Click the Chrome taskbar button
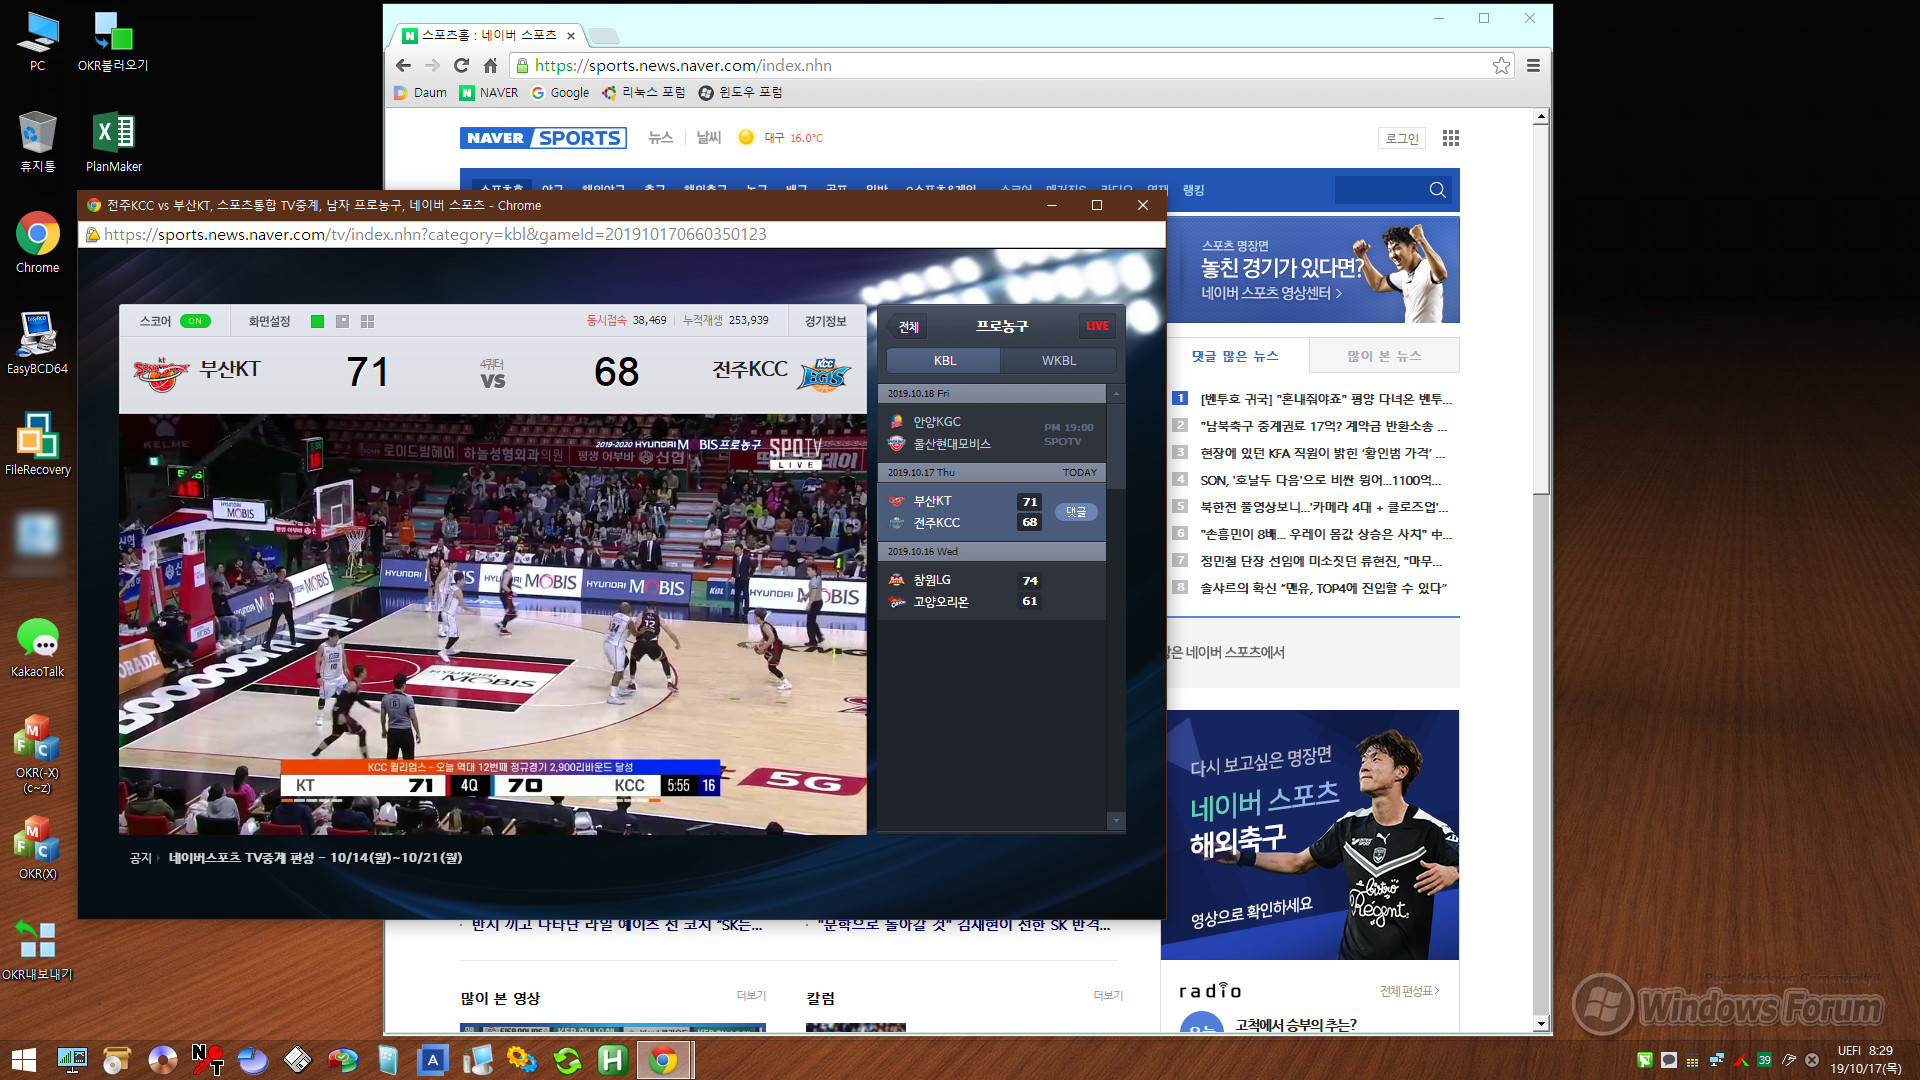 [663, 1060]
